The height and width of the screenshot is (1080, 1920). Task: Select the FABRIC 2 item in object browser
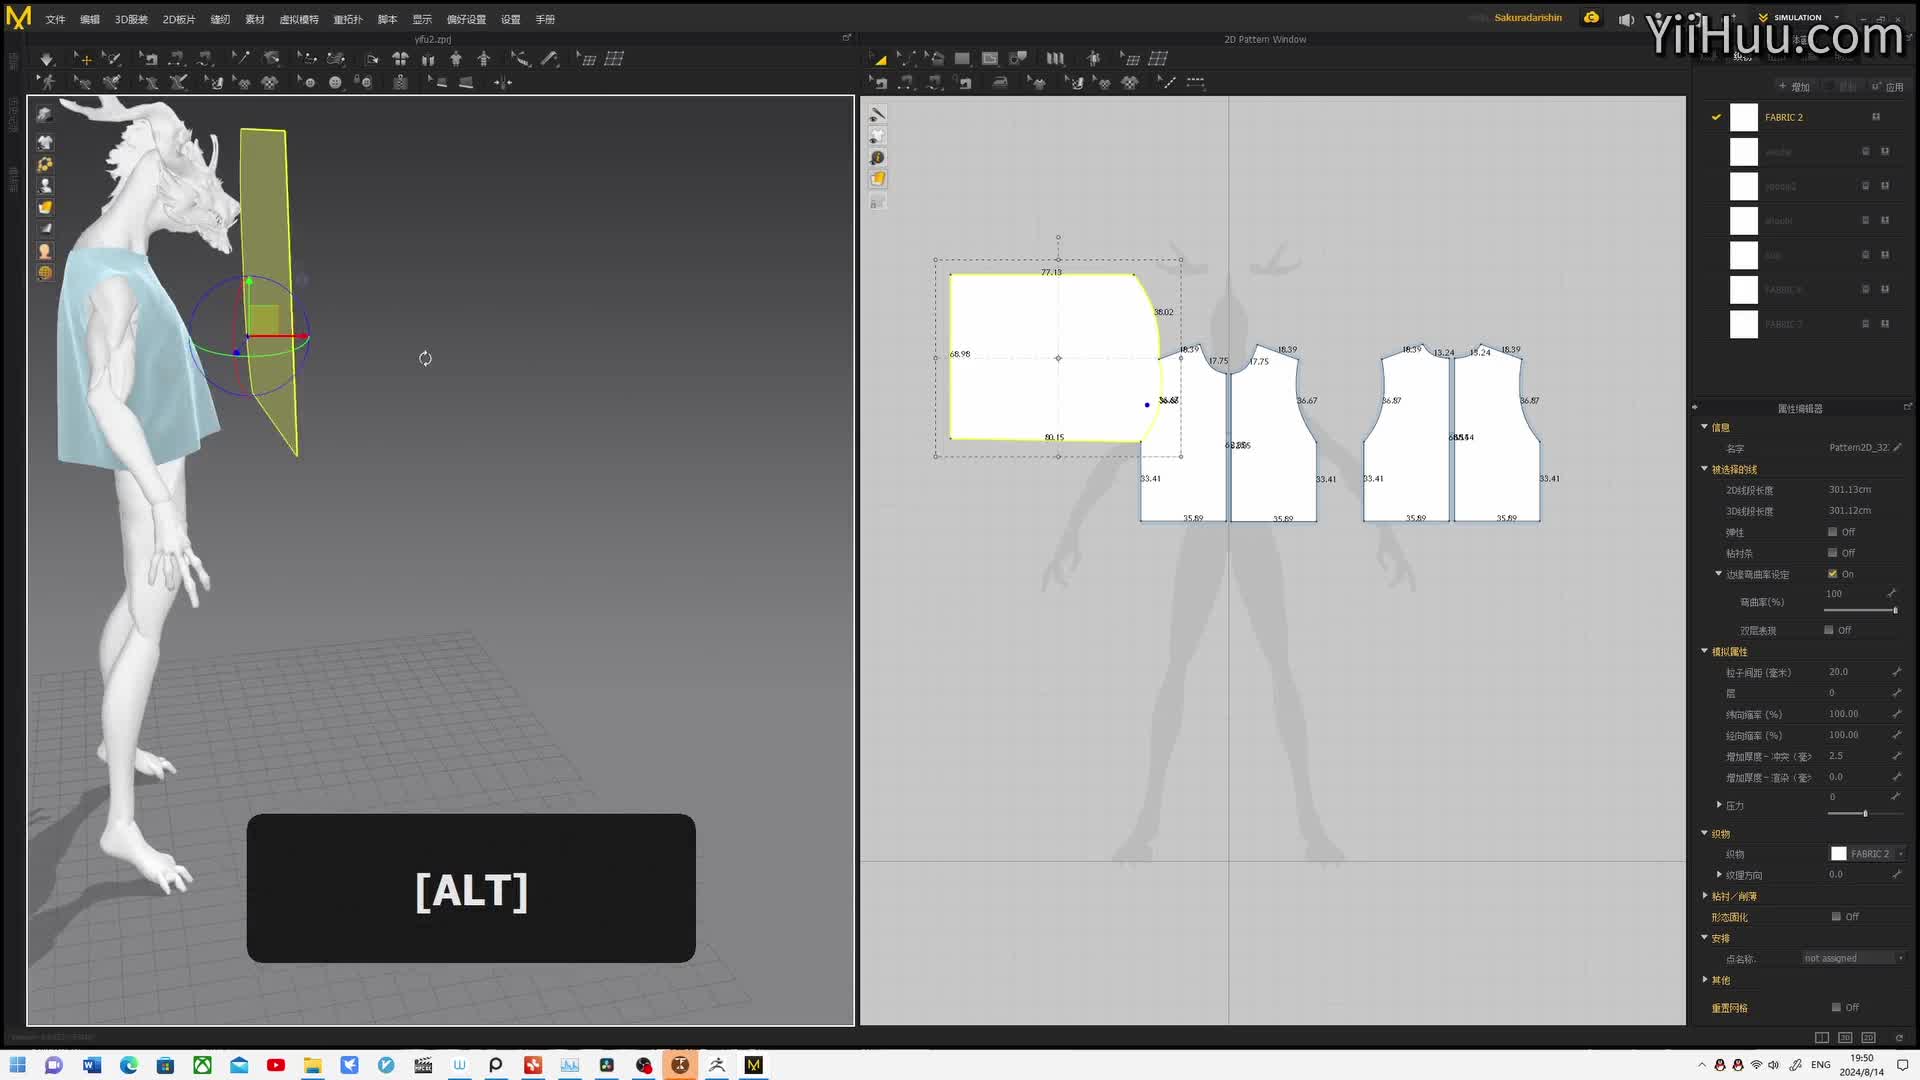(x=1784, y=117)
